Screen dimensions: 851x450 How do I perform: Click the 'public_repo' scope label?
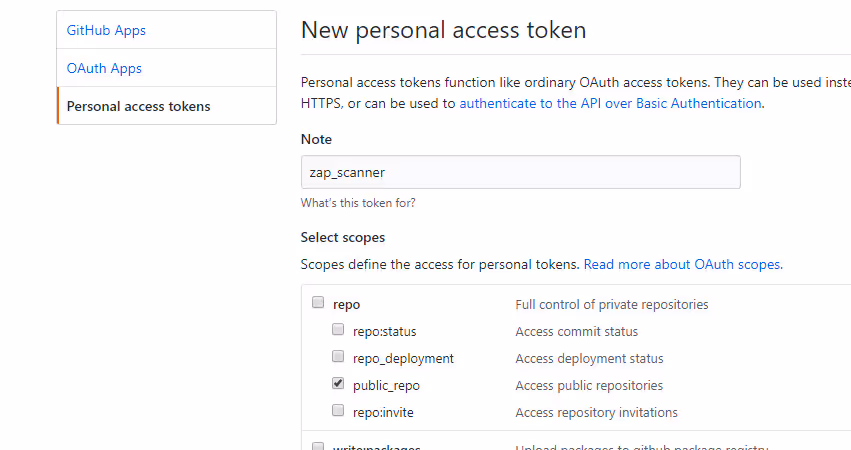(x=386, y=386)
